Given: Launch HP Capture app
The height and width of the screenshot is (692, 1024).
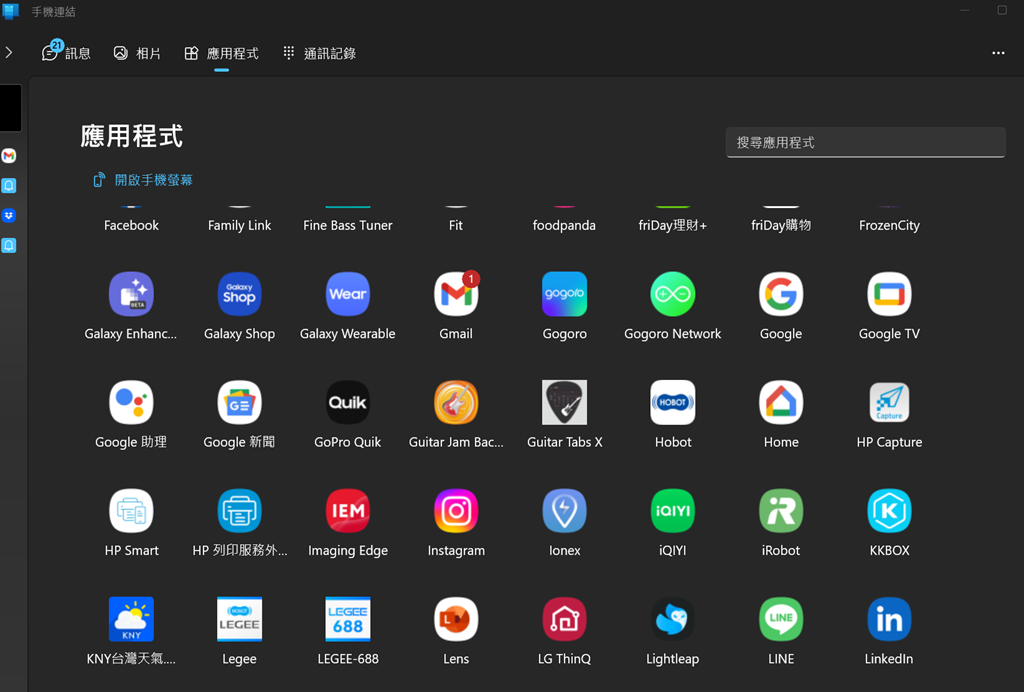Looking at the screenshot, I should [889, 403].
